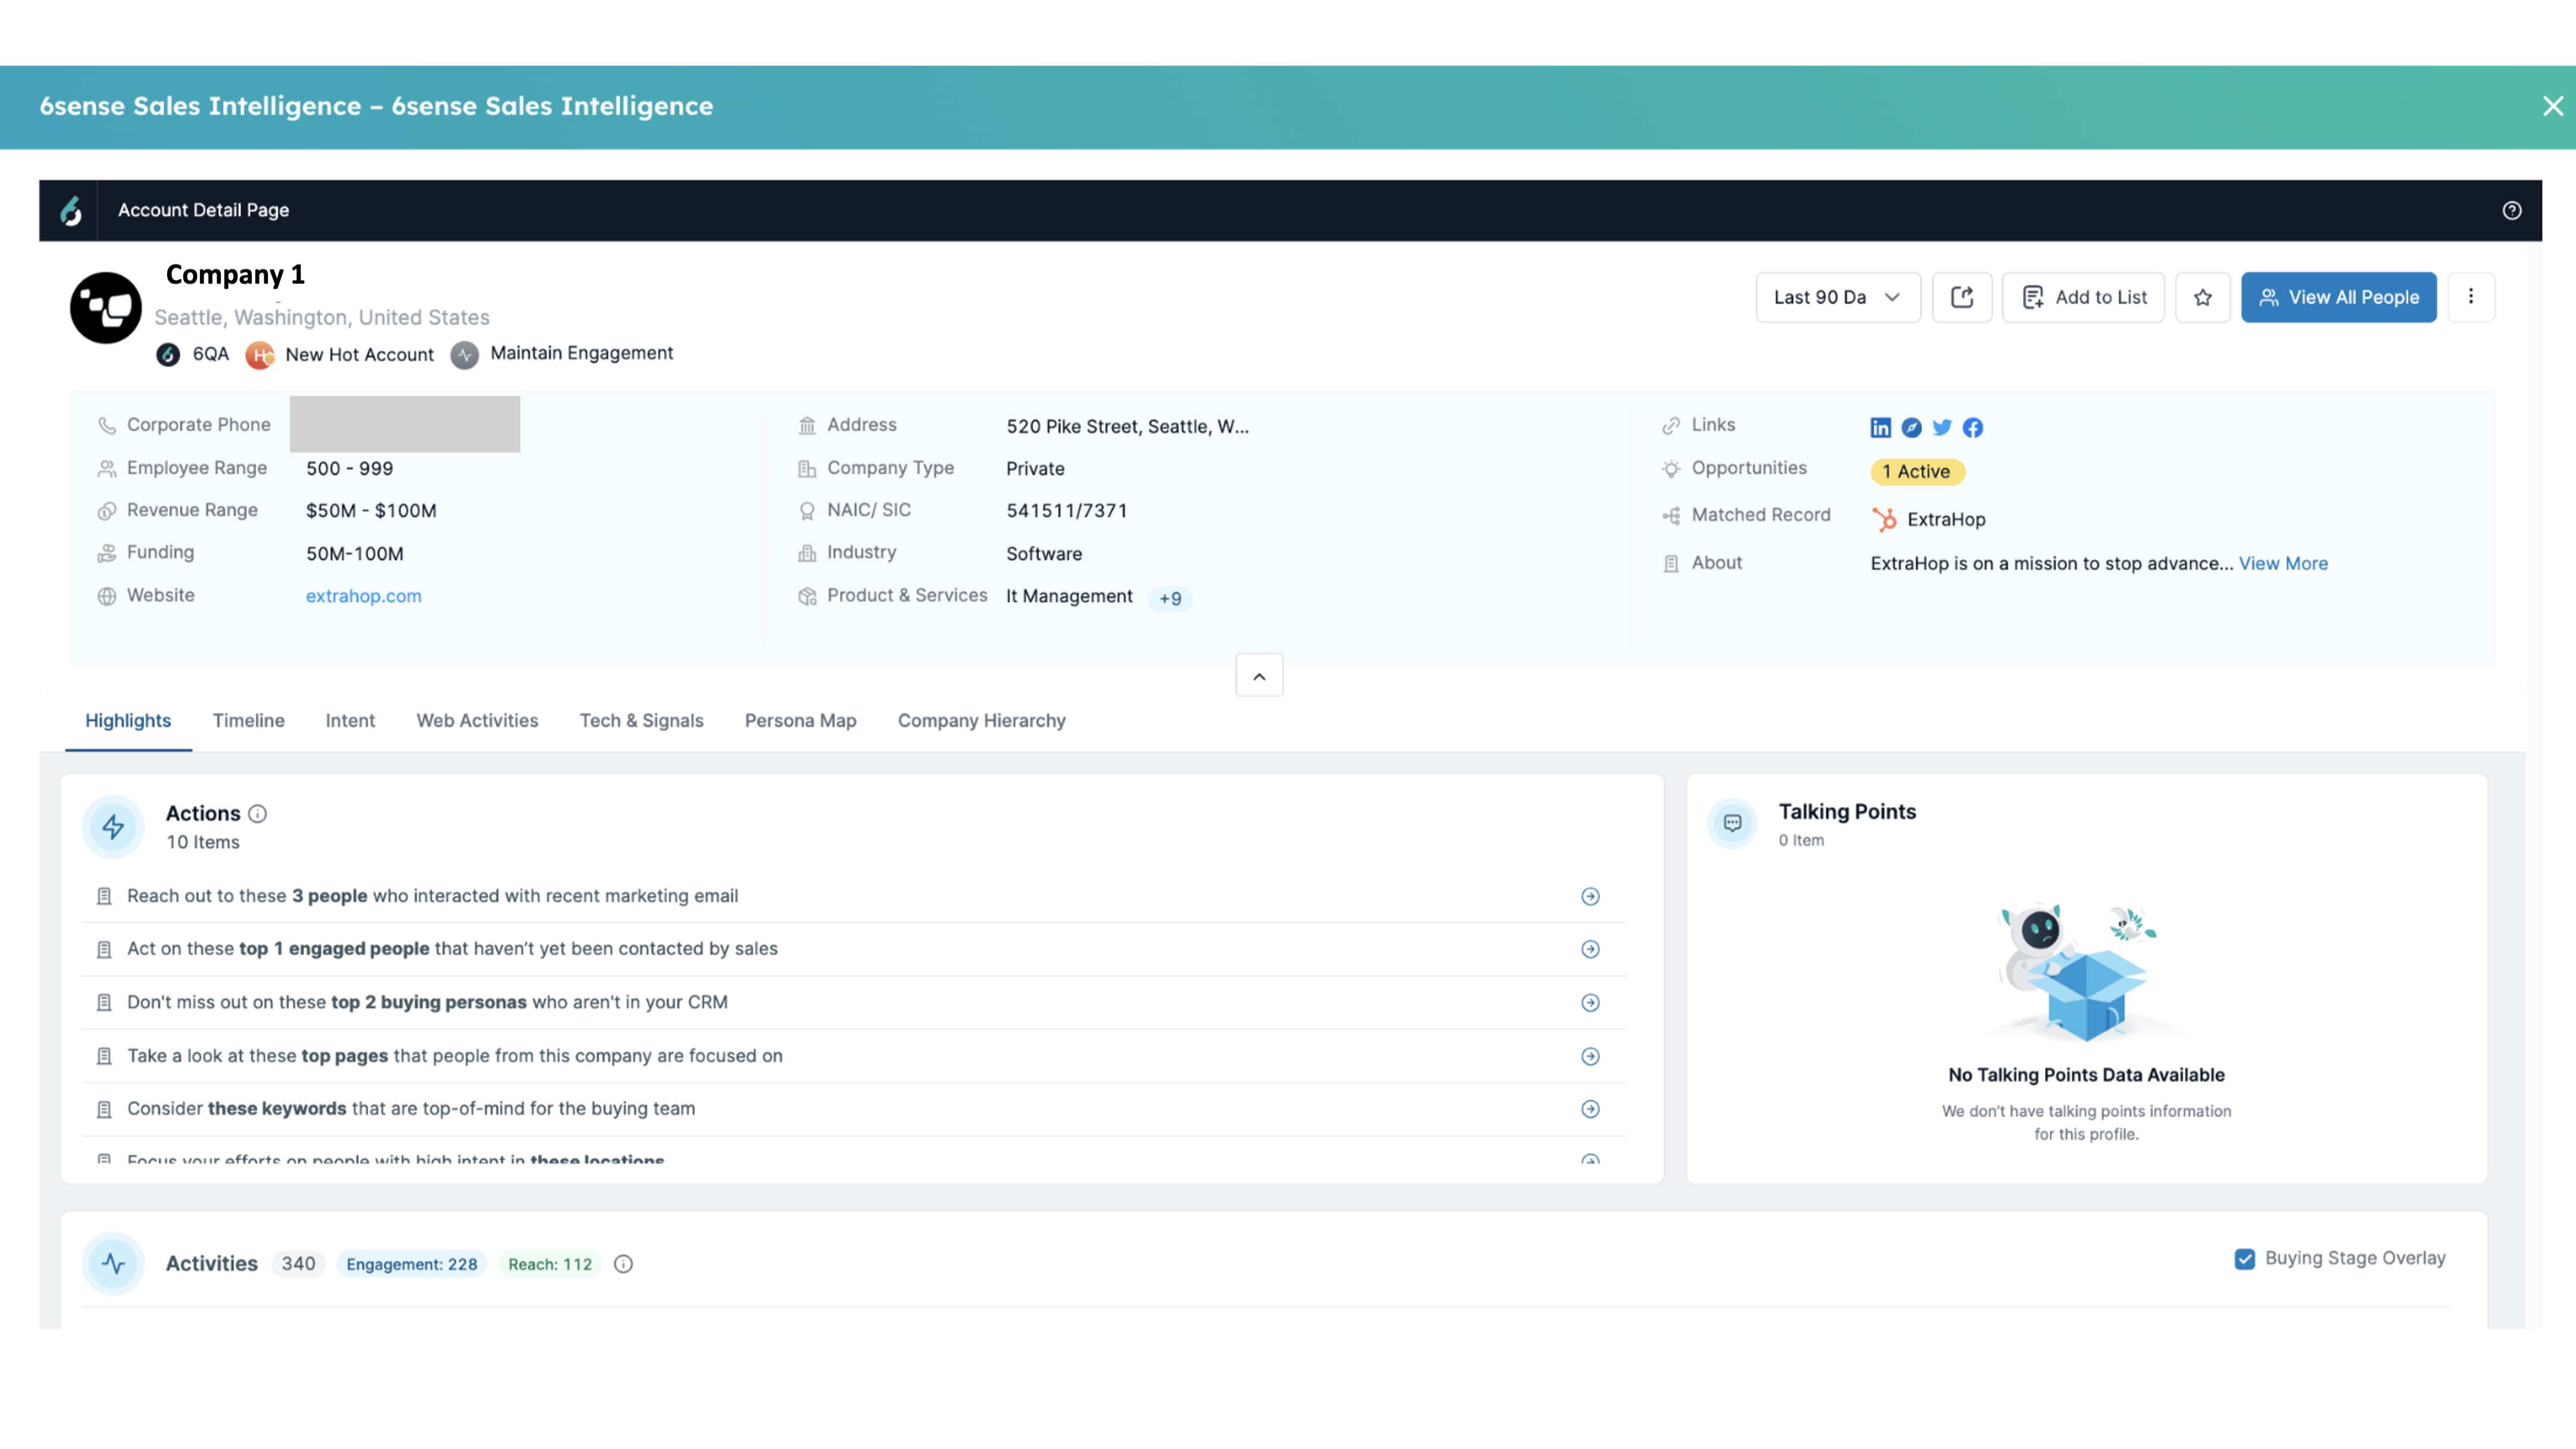Screen dimensions: 2576x1449
Task: Open the three-dot more options menu
Action: click(x=2471, y=297)
